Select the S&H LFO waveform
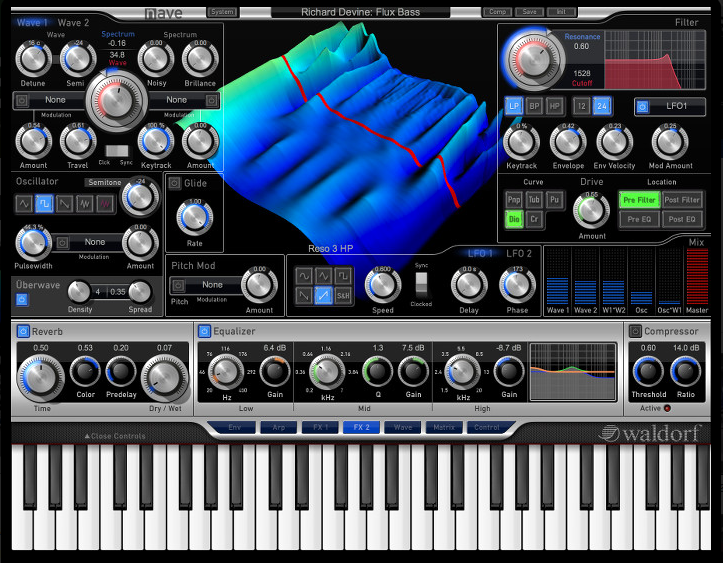This screenshot has width=723, height=563. 343,296
